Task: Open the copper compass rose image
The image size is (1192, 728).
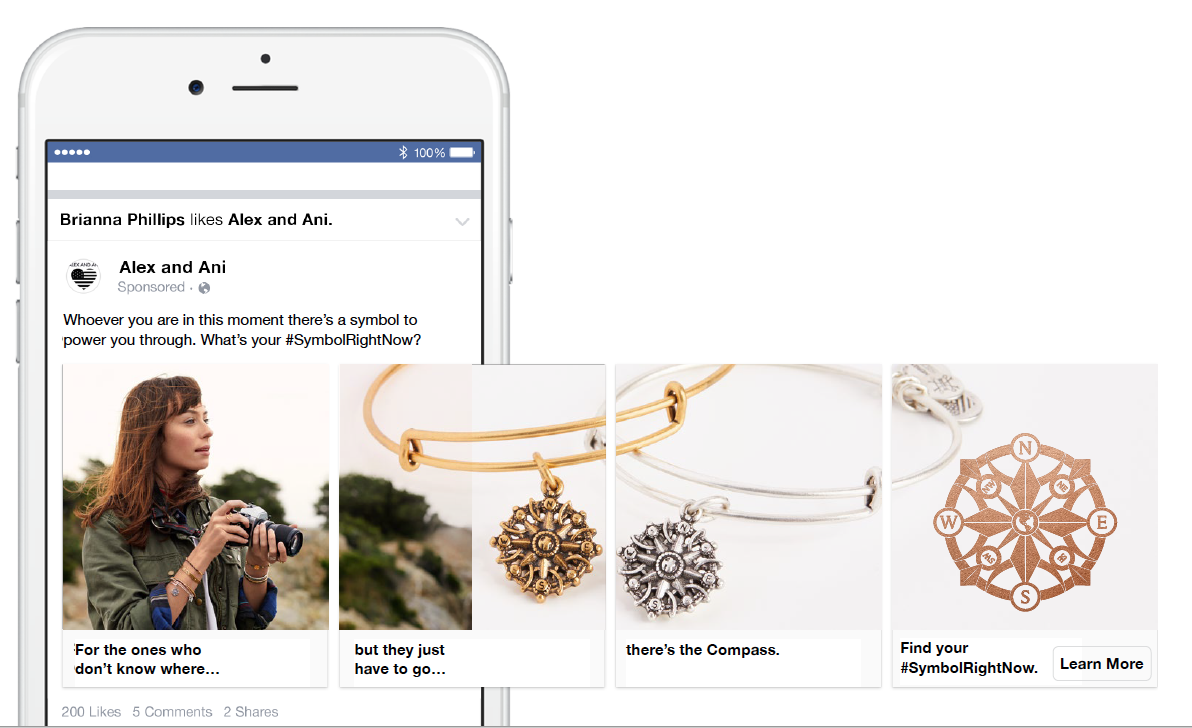Action: 1024,496
